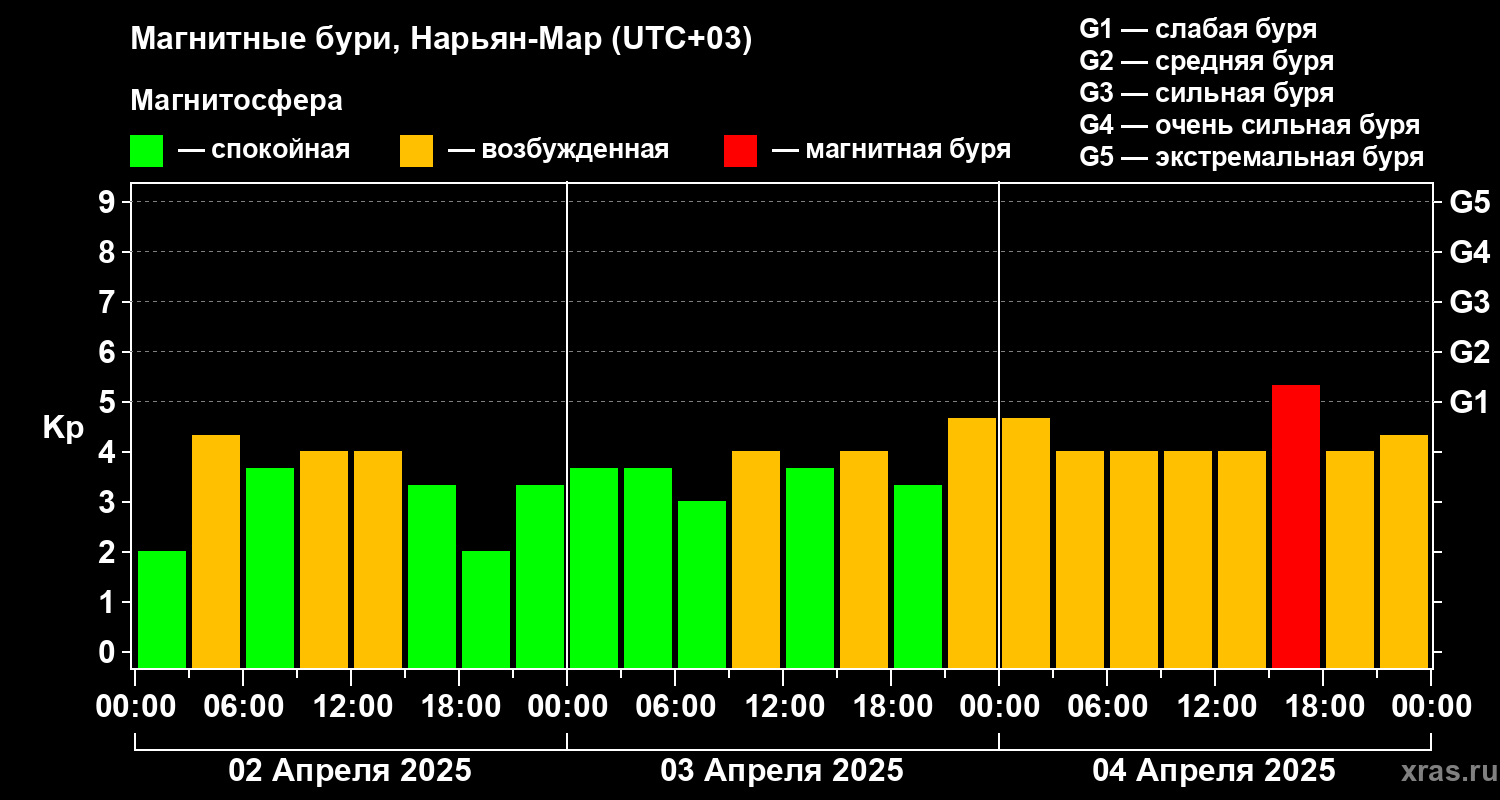Click the 'G5 — экстремальная буря' legend line
This screenshot has width=1500, height=800.
1251,157
